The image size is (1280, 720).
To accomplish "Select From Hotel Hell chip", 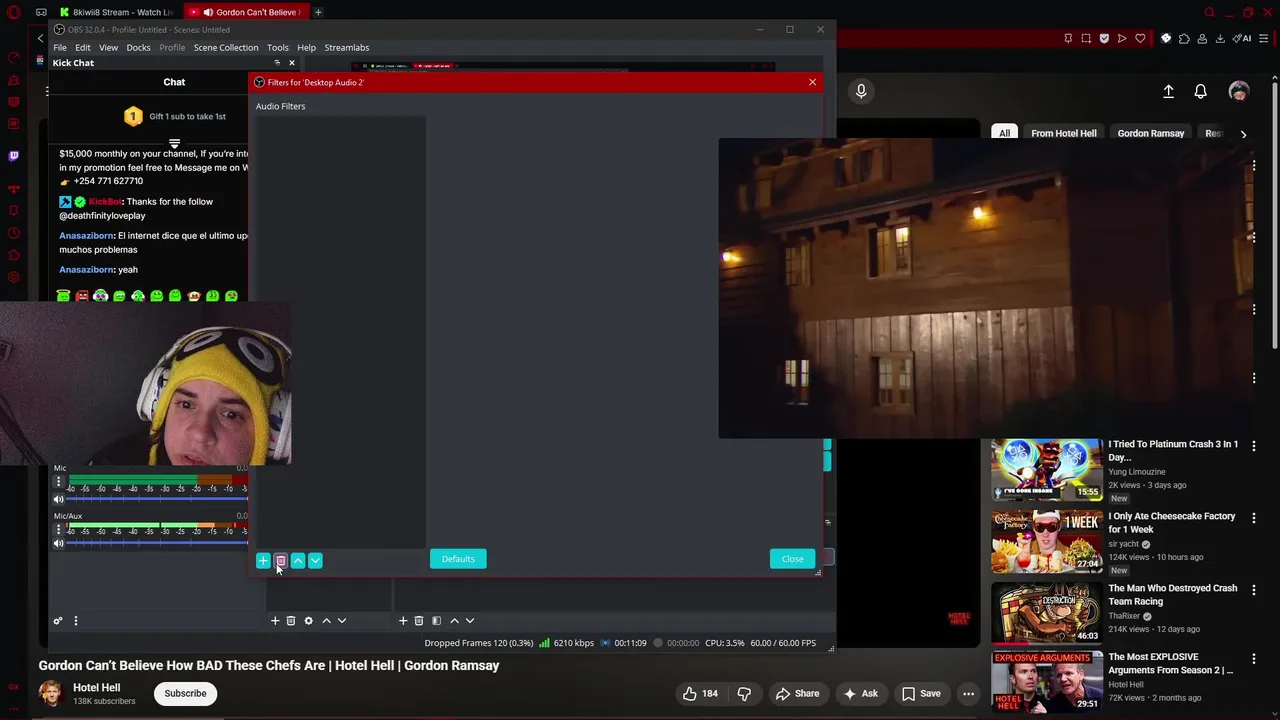I will pos(1064,133).
